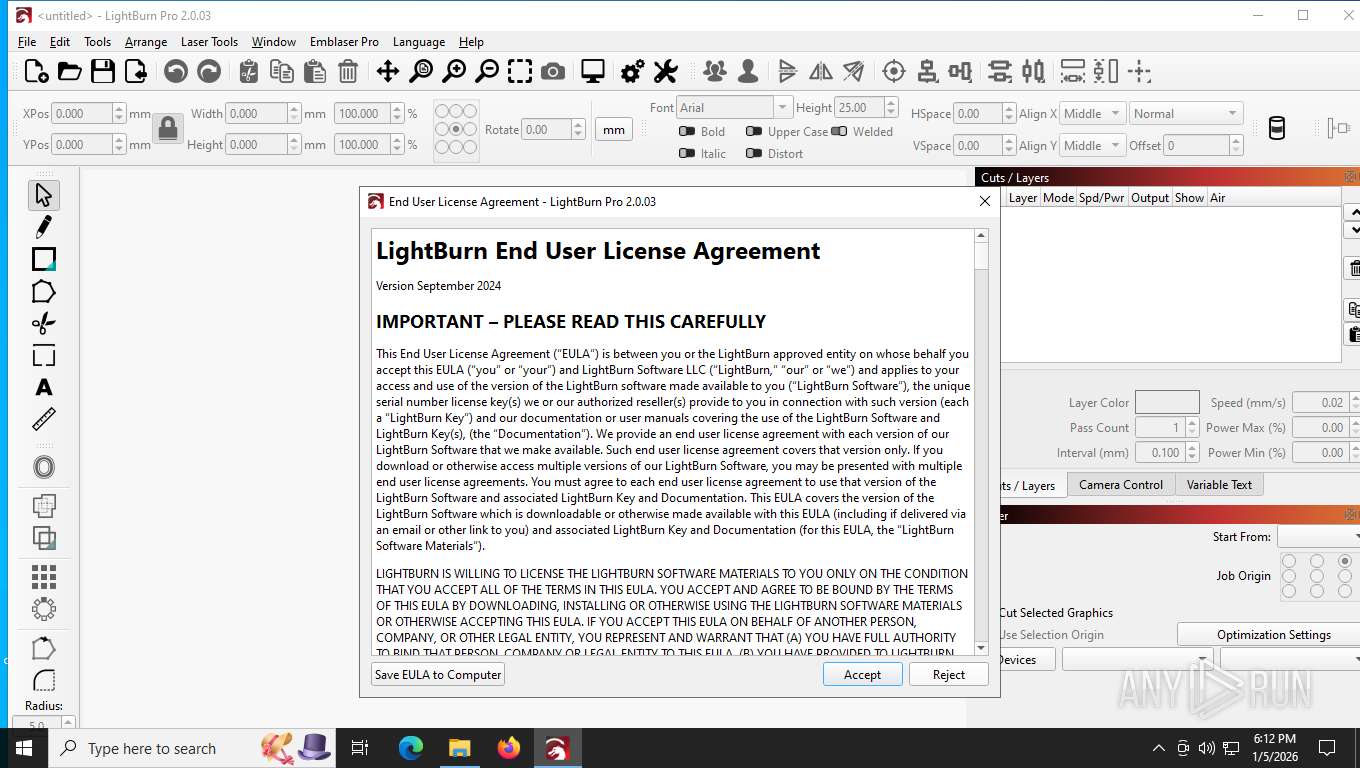Click the Interval (mm) spinner arrows
The image size is (1360, 768).
[x=1190, y=452]
